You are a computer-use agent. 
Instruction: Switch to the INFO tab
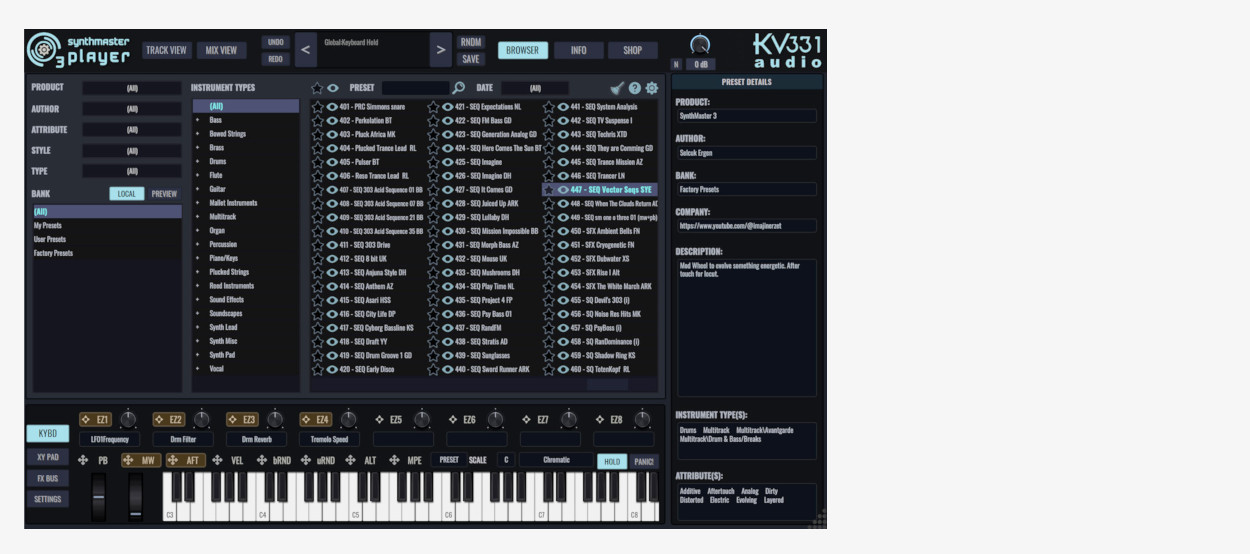[x=579, y=50]
